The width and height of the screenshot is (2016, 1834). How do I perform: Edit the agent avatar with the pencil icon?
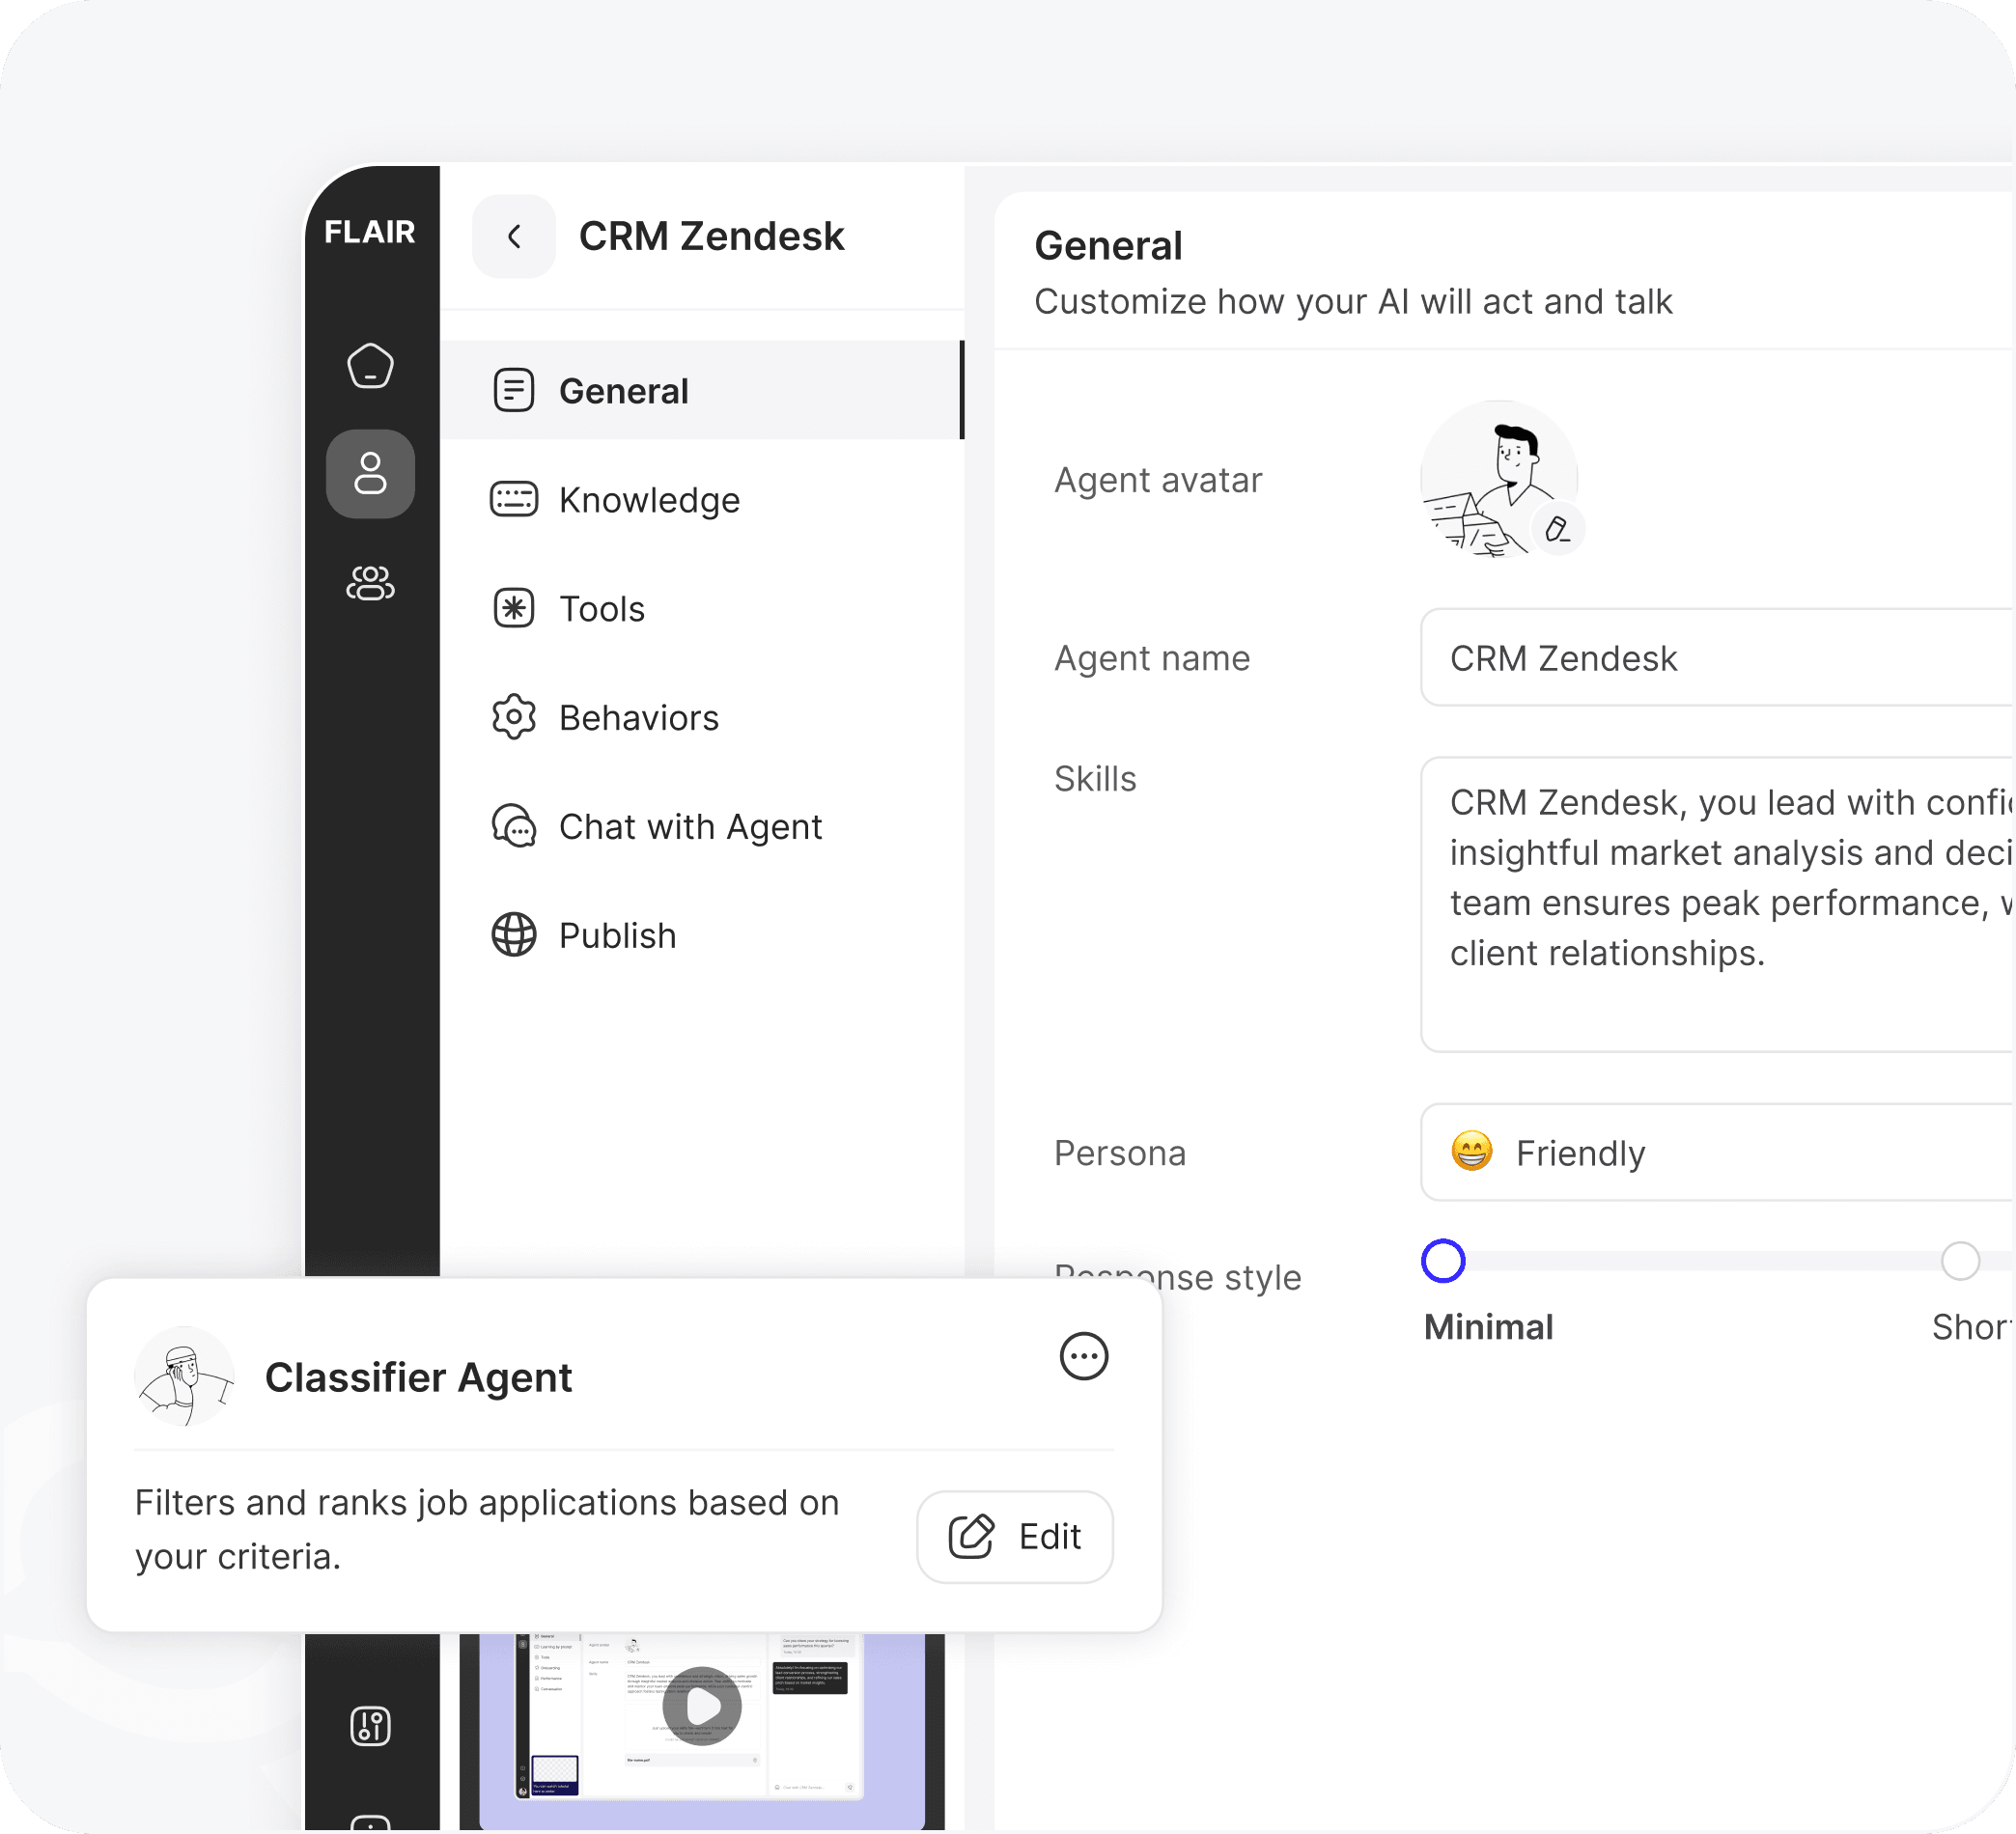click(1557, 529)
